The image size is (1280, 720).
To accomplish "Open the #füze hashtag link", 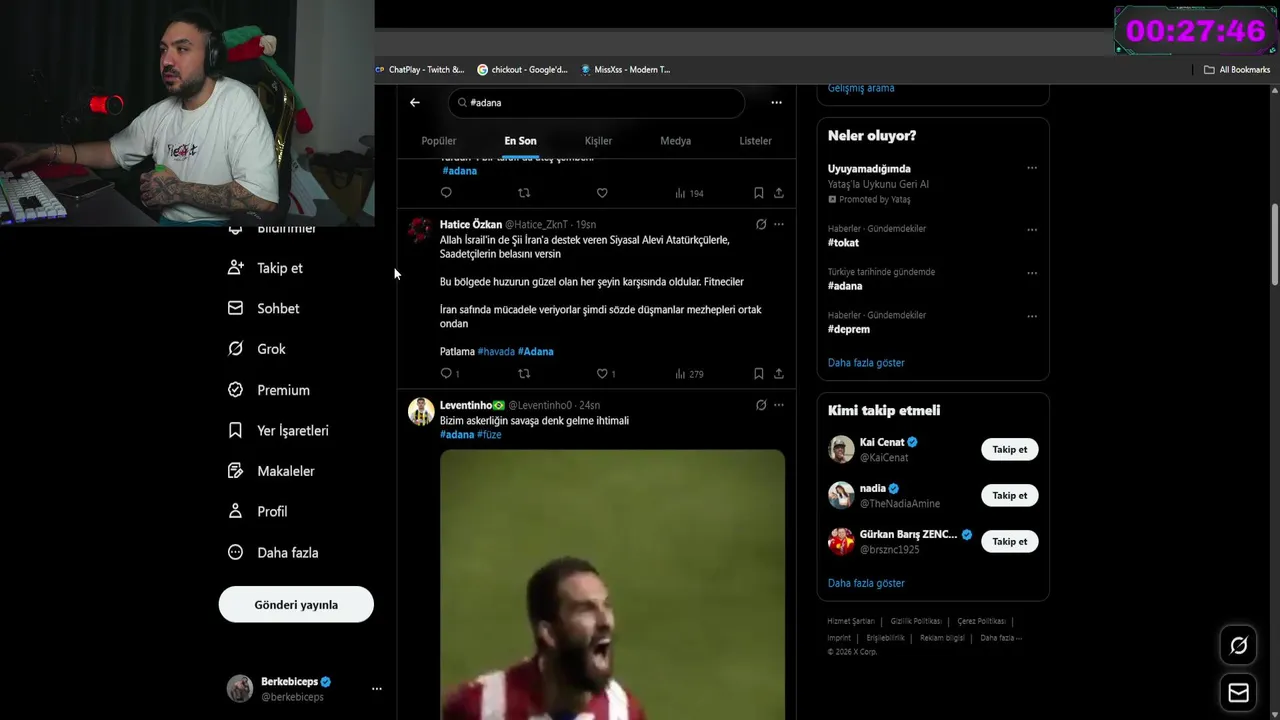I will point(489,435).
